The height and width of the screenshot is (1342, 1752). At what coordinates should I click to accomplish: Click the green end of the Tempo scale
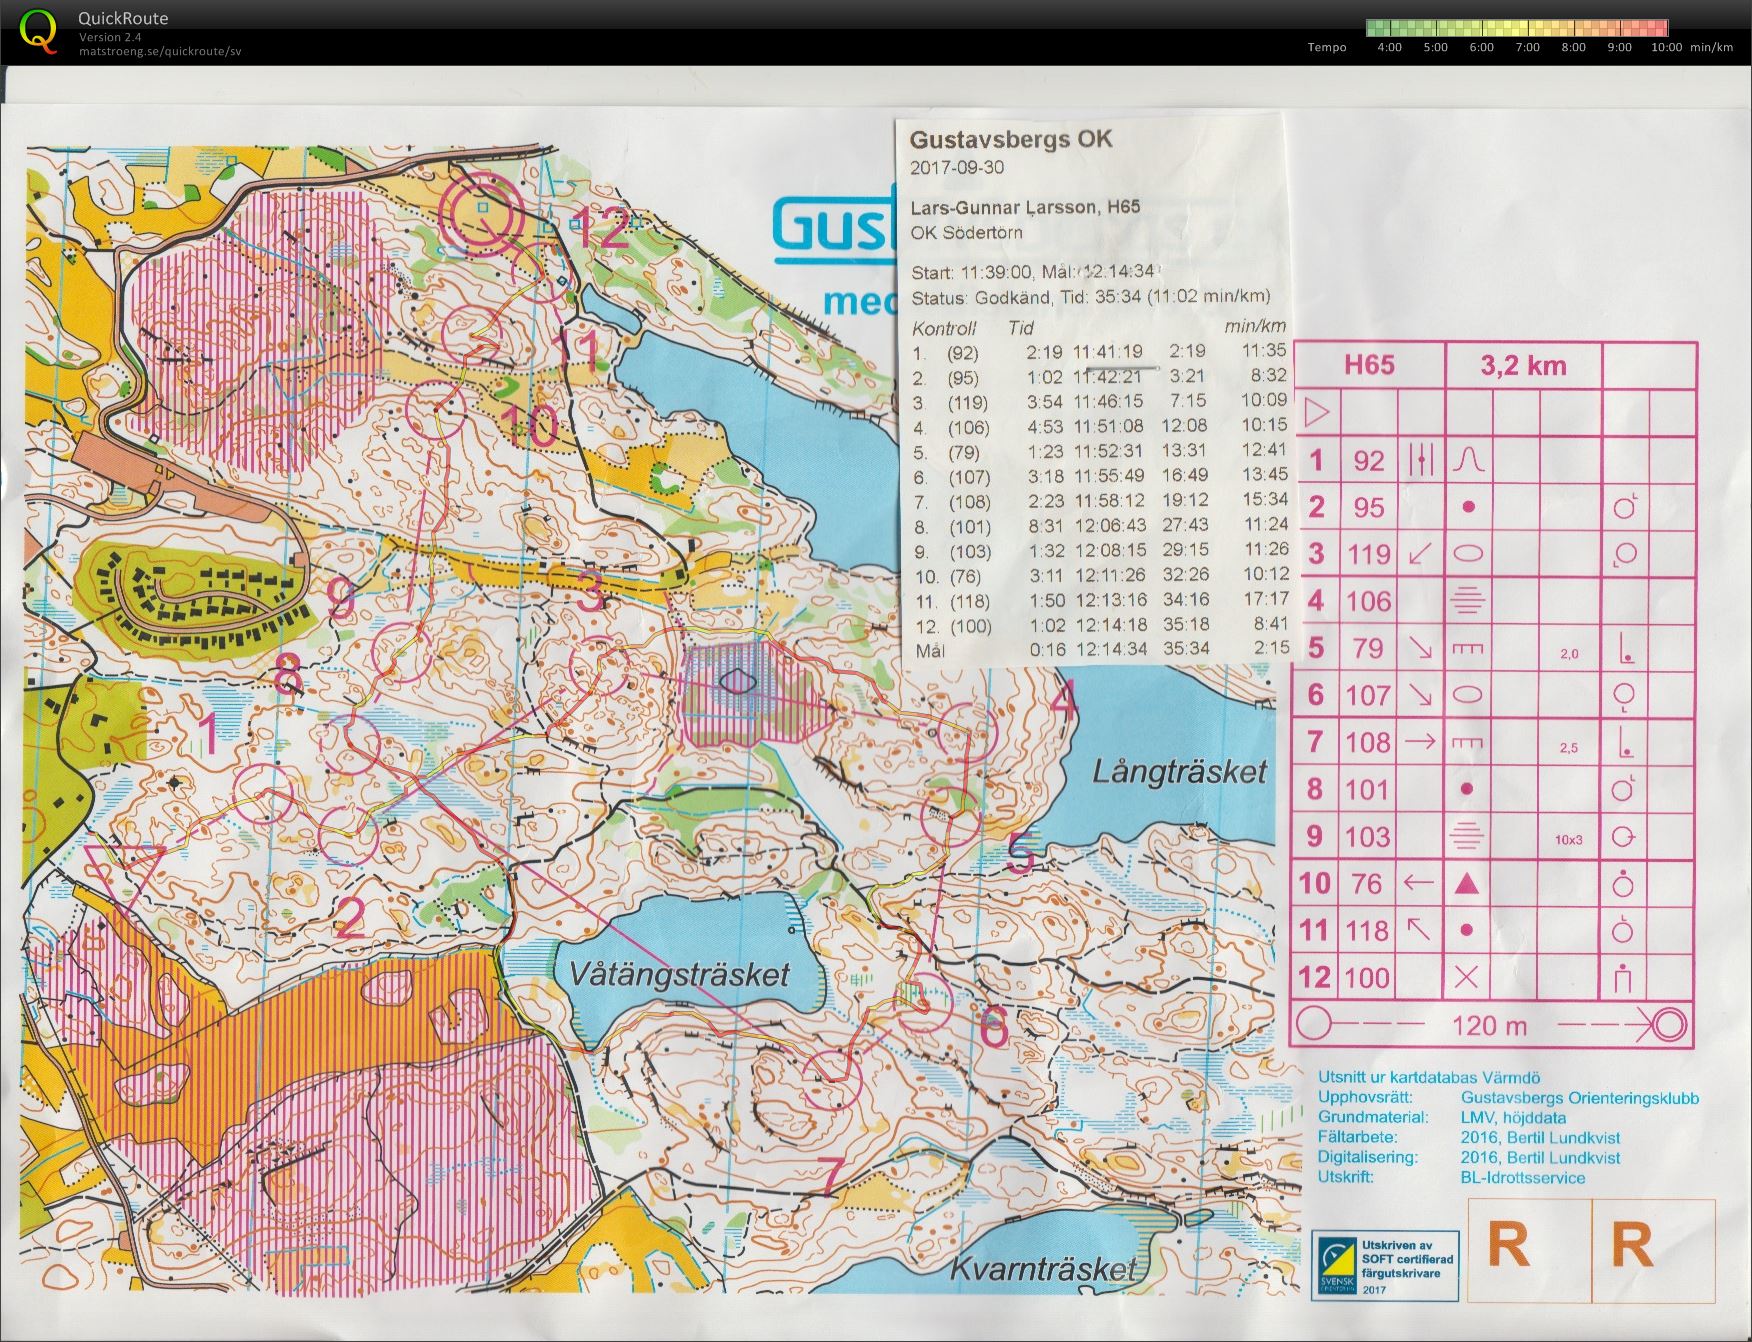pos(1378,28)
